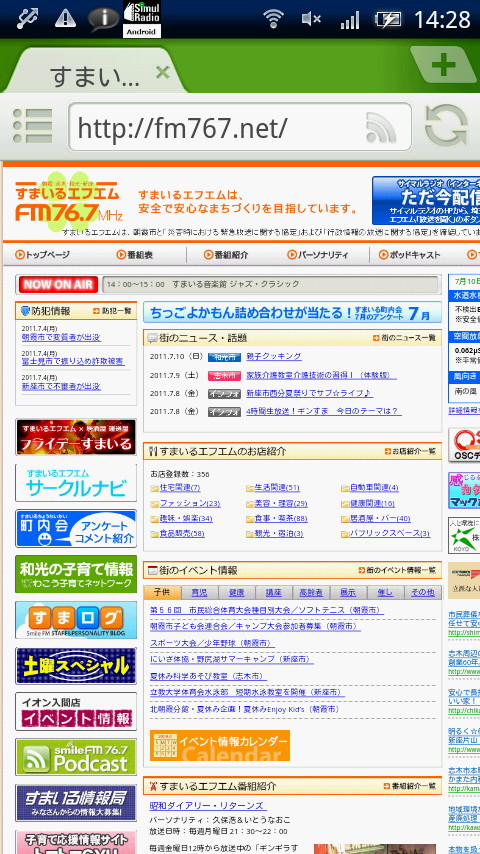Screen dimensions: 480x854
Task: Reload the page with refresh icon
Action: coord(446,127)
